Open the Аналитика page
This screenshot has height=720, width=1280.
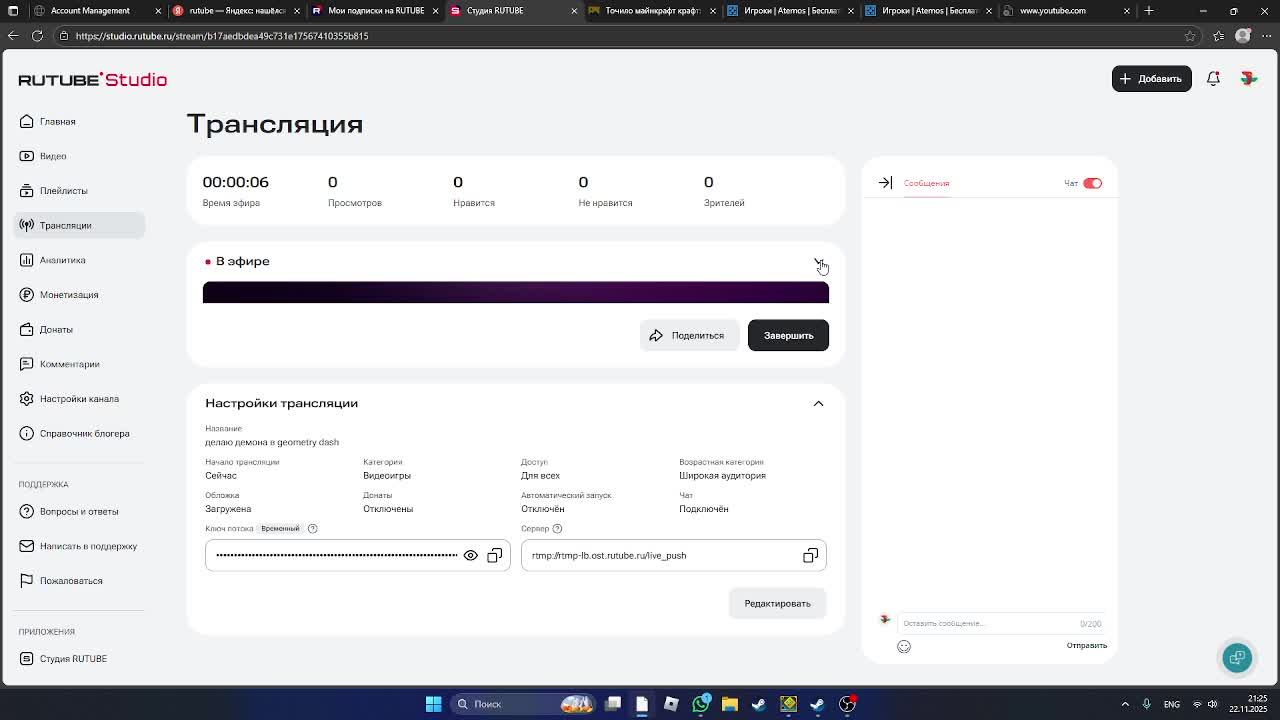(80, 260)
